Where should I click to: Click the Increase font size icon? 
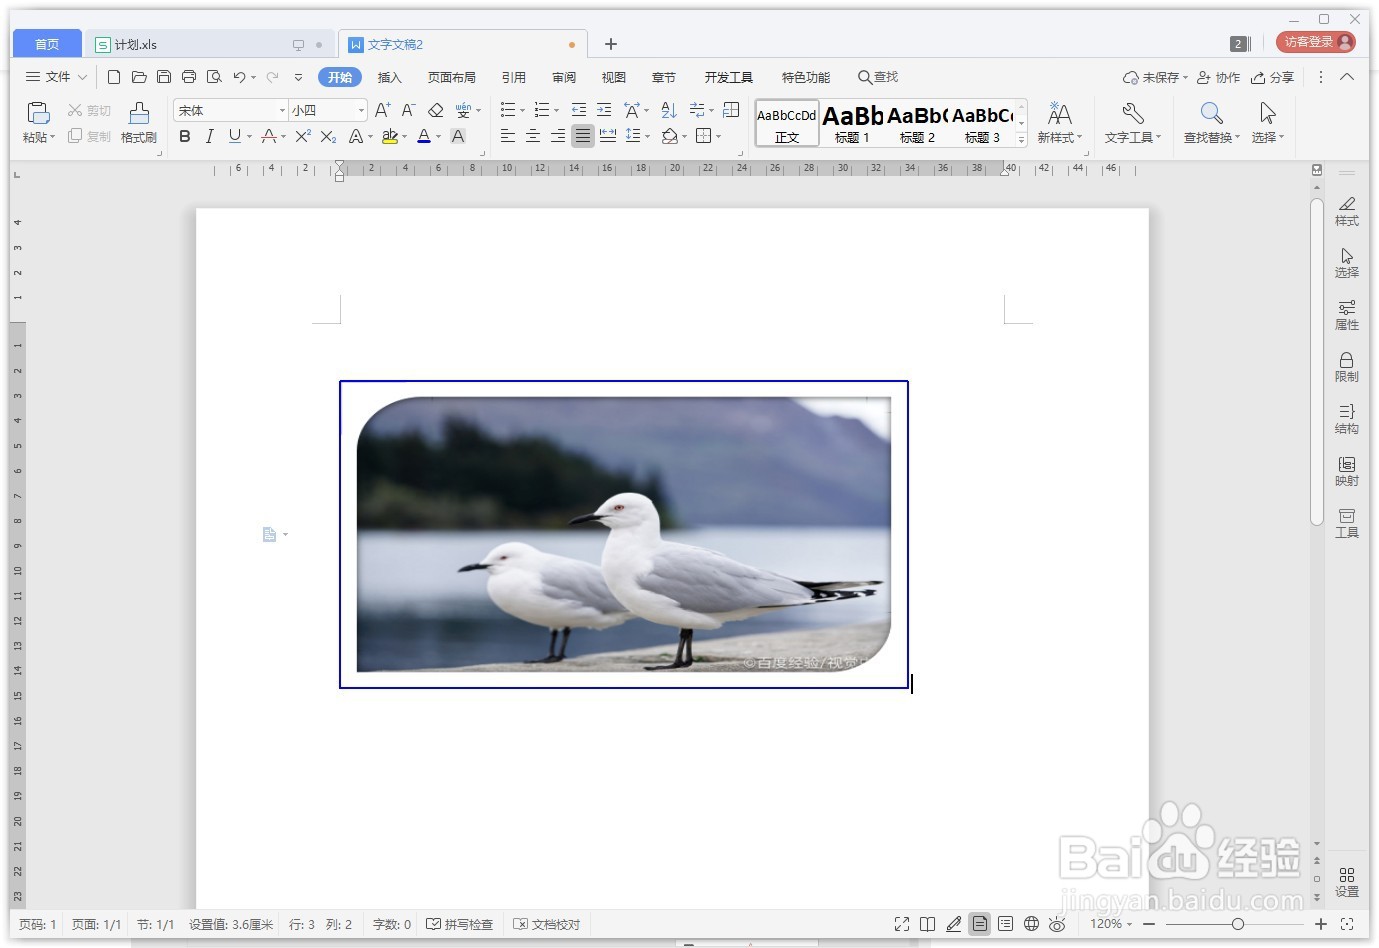(x=383, y=110)
